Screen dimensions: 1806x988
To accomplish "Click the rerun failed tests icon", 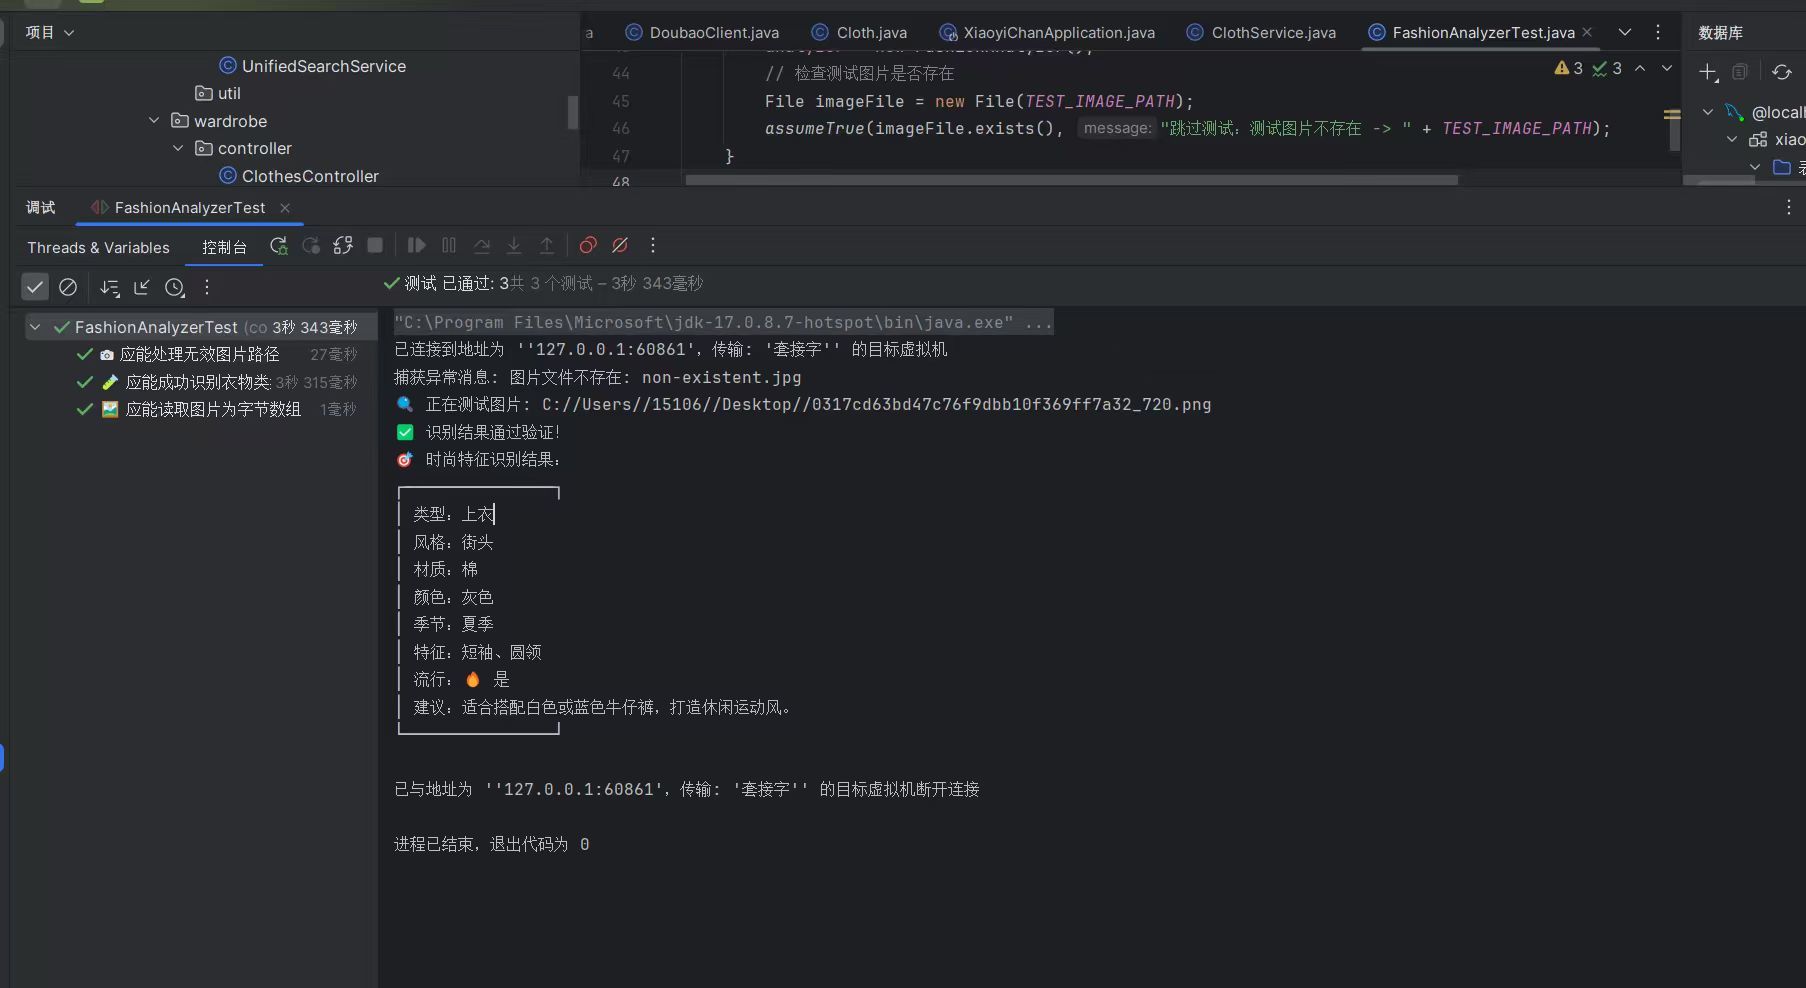I will pyautogui.click(x=311, y=246).
